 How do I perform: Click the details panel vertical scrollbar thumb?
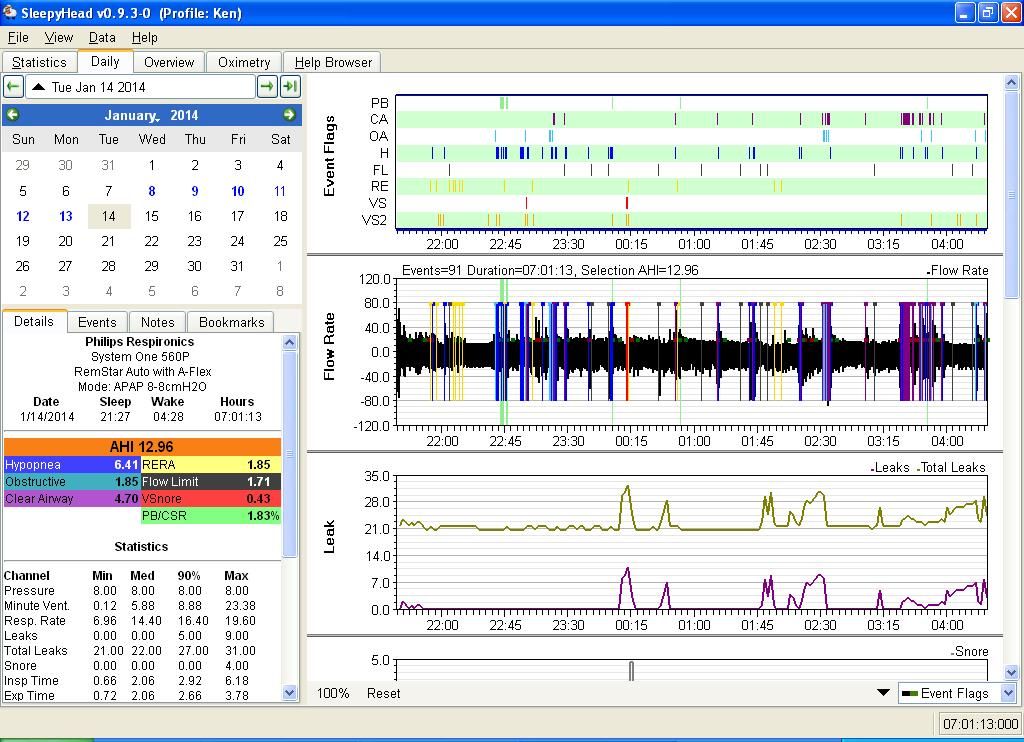point(289,454)
